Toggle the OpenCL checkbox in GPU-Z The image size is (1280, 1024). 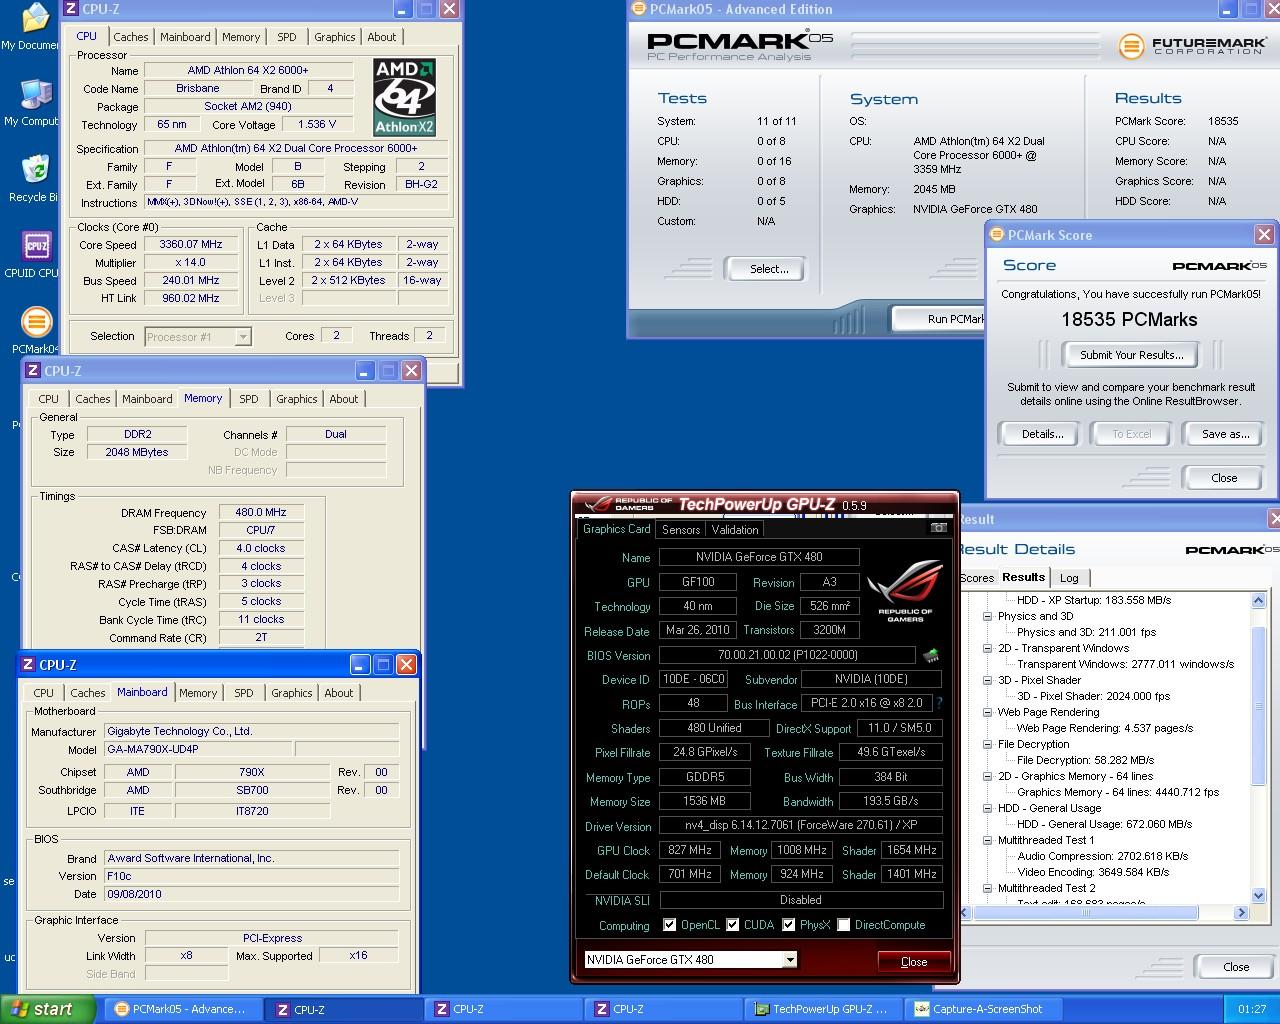[x=669, y=925]
